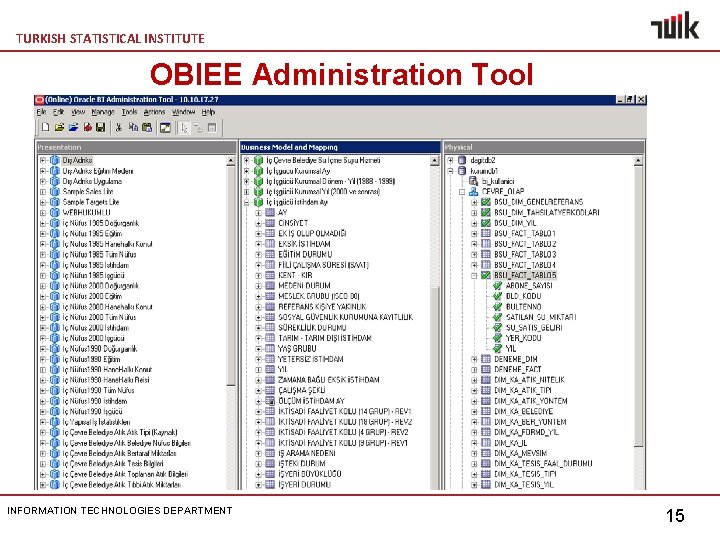Collapse the İç İşgücü İstihdam Ay business model
Viewport: 720px width, 540px height.
(x=247, y=202)
